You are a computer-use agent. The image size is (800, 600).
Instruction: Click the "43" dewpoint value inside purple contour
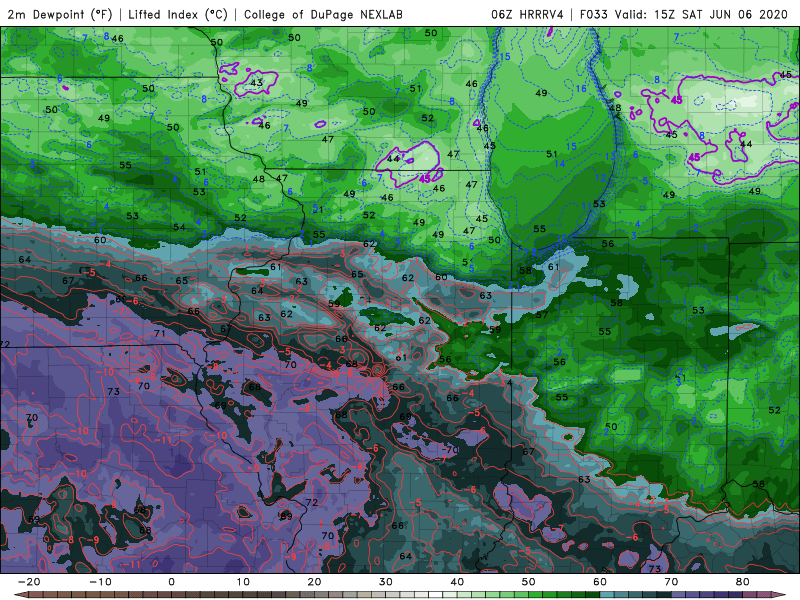(257, 82)
